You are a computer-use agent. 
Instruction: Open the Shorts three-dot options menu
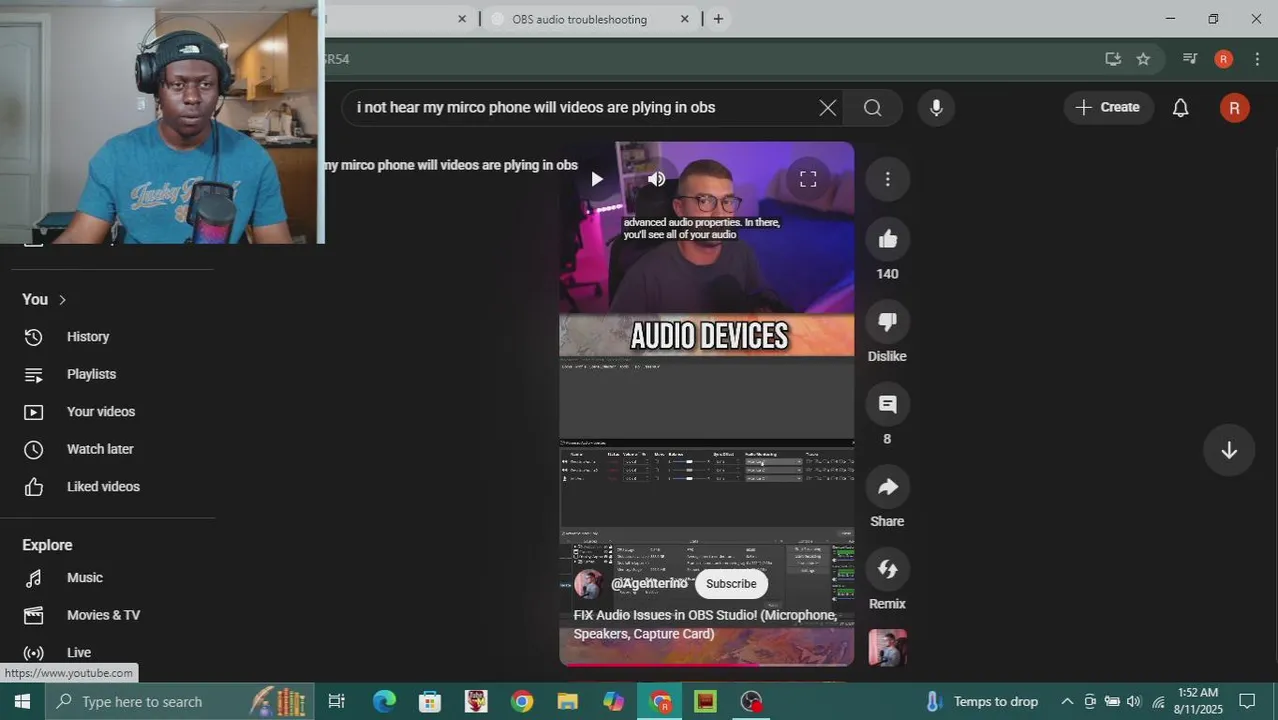point(887,179)
